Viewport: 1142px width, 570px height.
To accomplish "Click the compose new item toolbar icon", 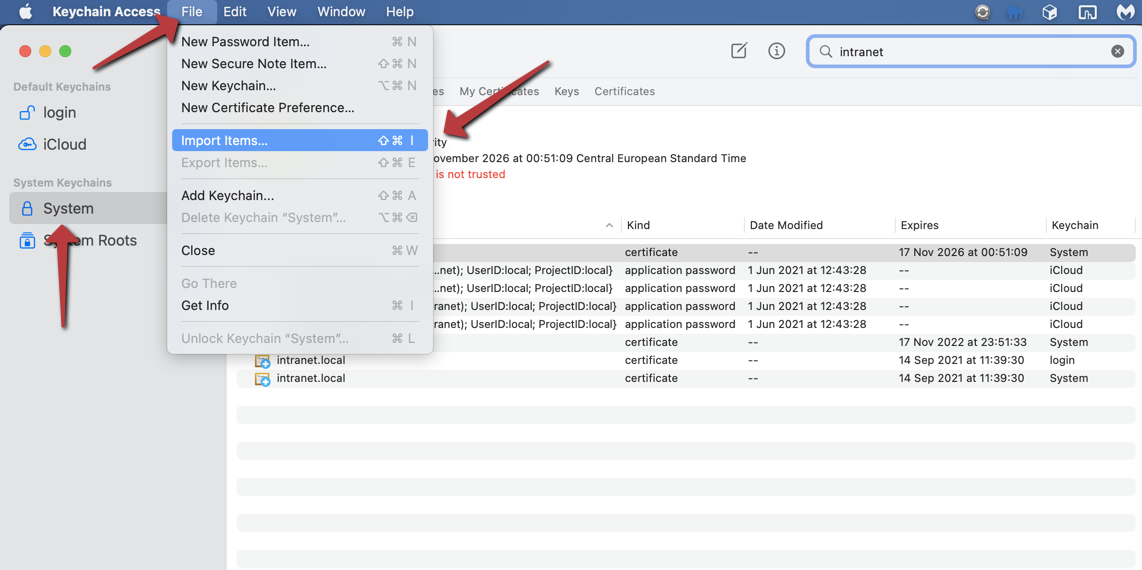I will tap(739, 51).
